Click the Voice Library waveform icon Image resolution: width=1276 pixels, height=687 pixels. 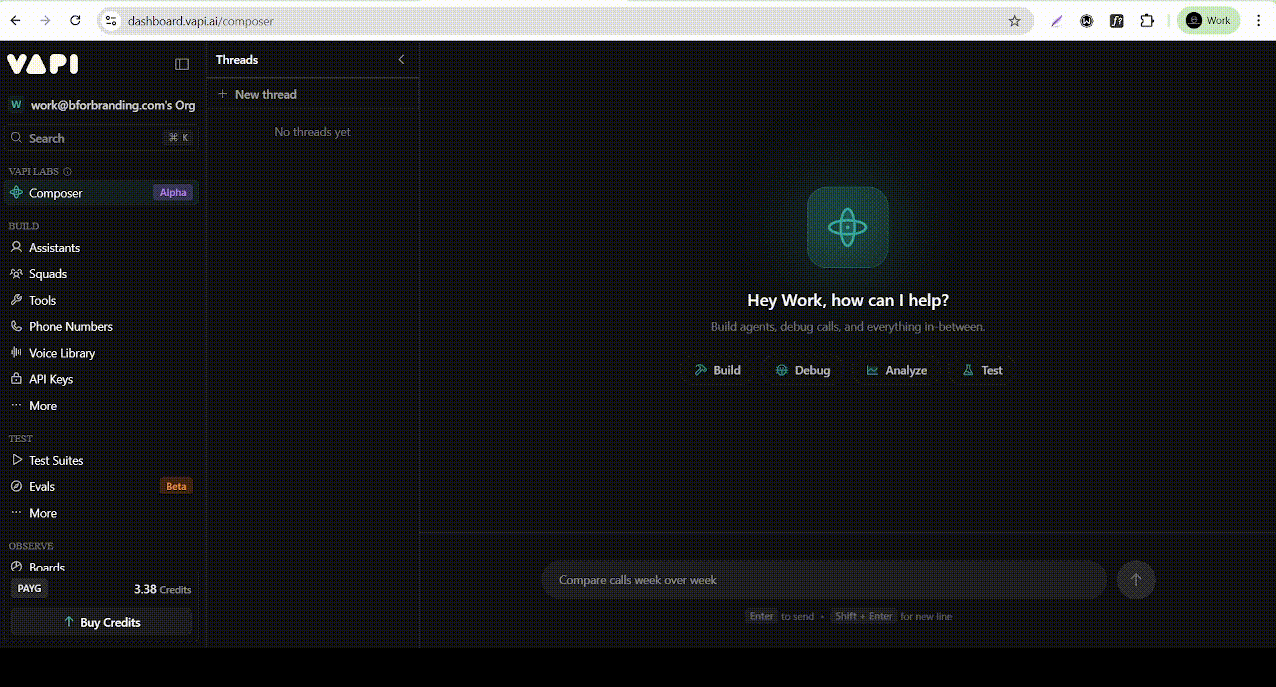pyautogui.click(x=16, y=353)
